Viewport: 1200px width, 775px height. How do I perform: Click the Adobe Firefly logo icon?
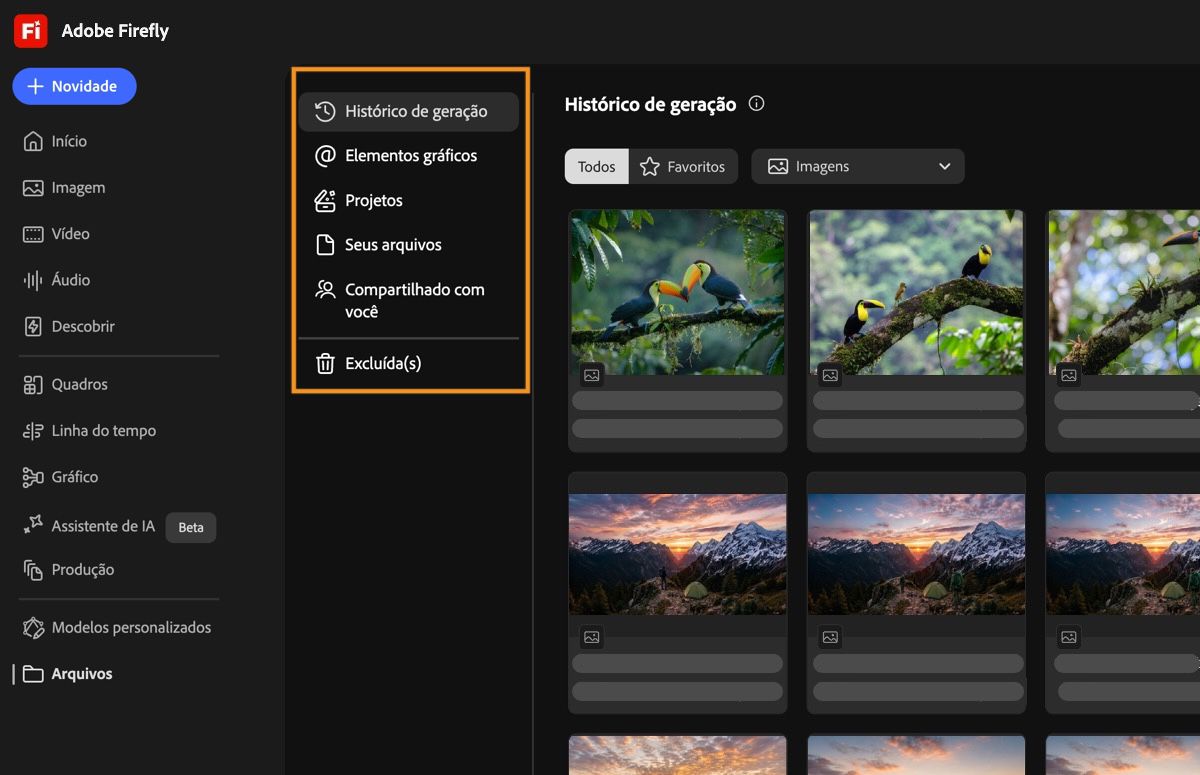31,31
